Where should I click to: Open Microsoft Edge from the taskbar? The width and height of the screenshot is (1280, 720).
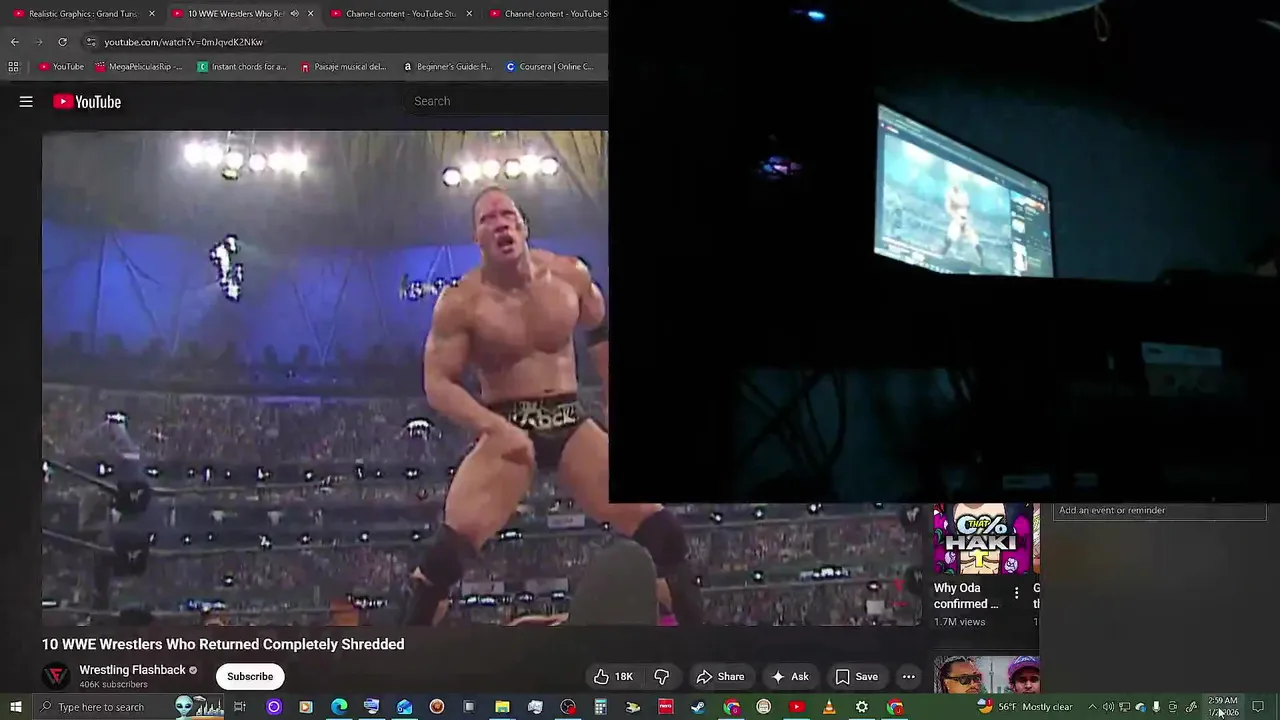[339, 707]
